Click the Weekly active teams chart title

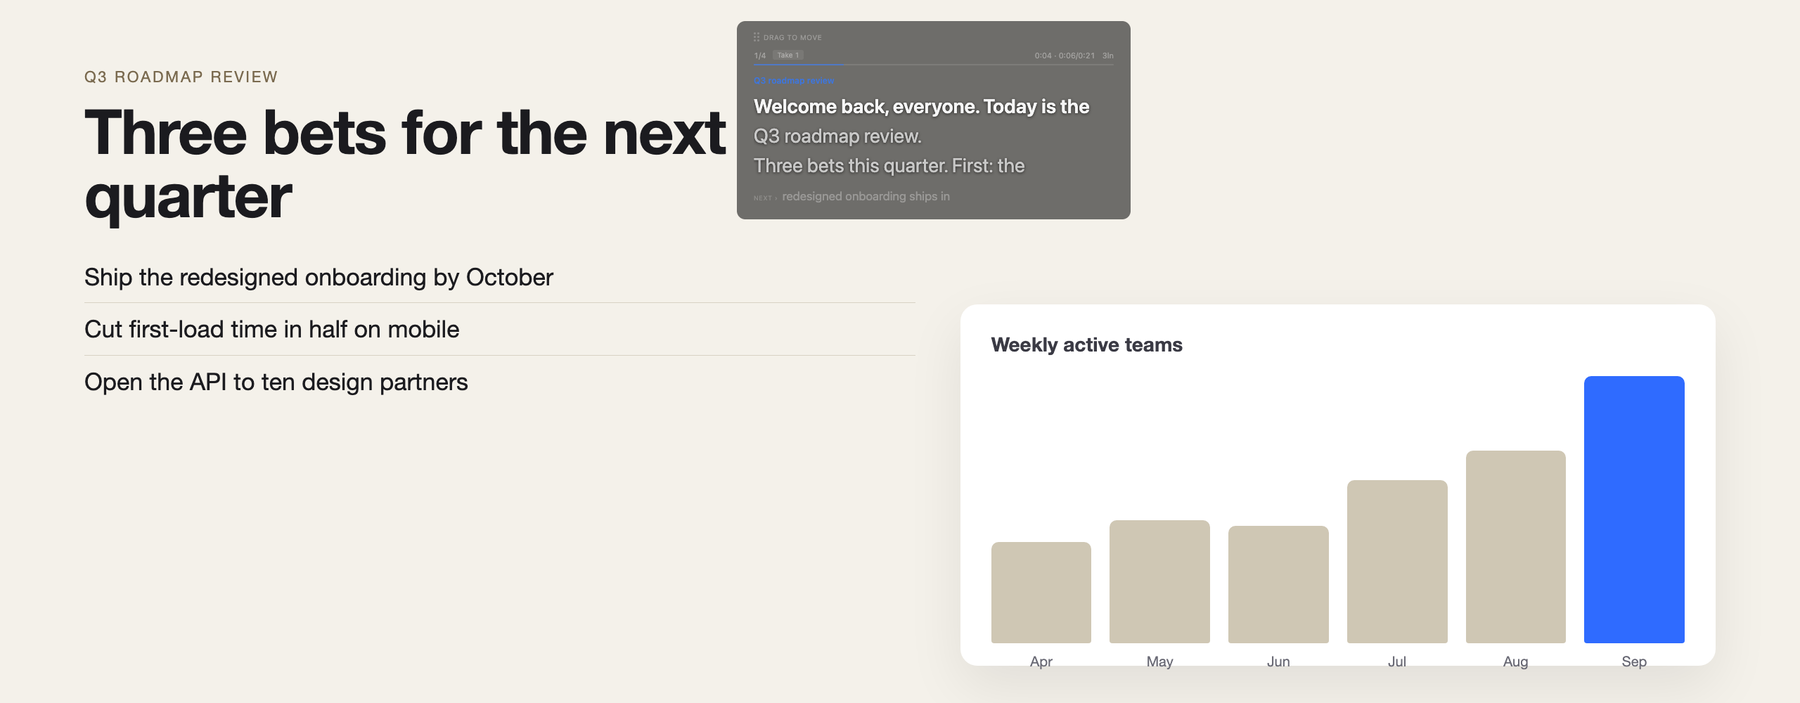(x=1087, y=345)
